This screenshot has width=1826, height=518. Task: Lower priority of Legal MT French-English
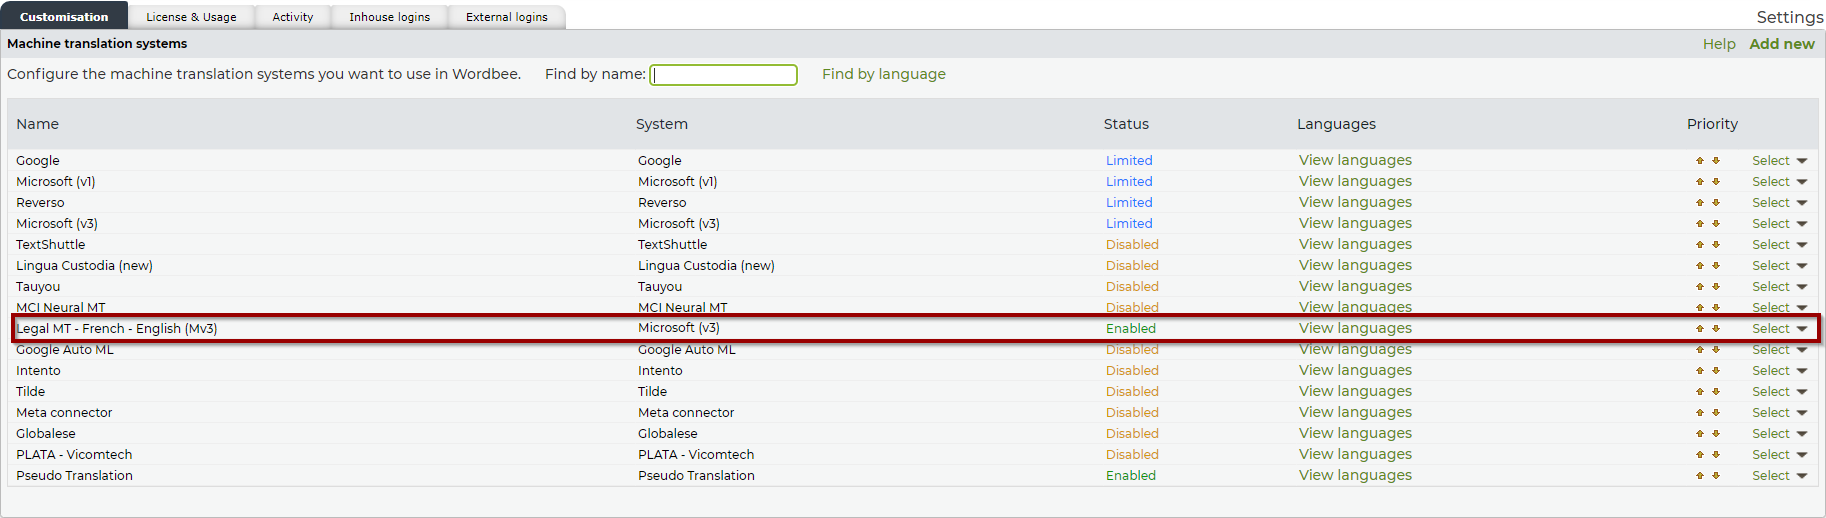1716,329
